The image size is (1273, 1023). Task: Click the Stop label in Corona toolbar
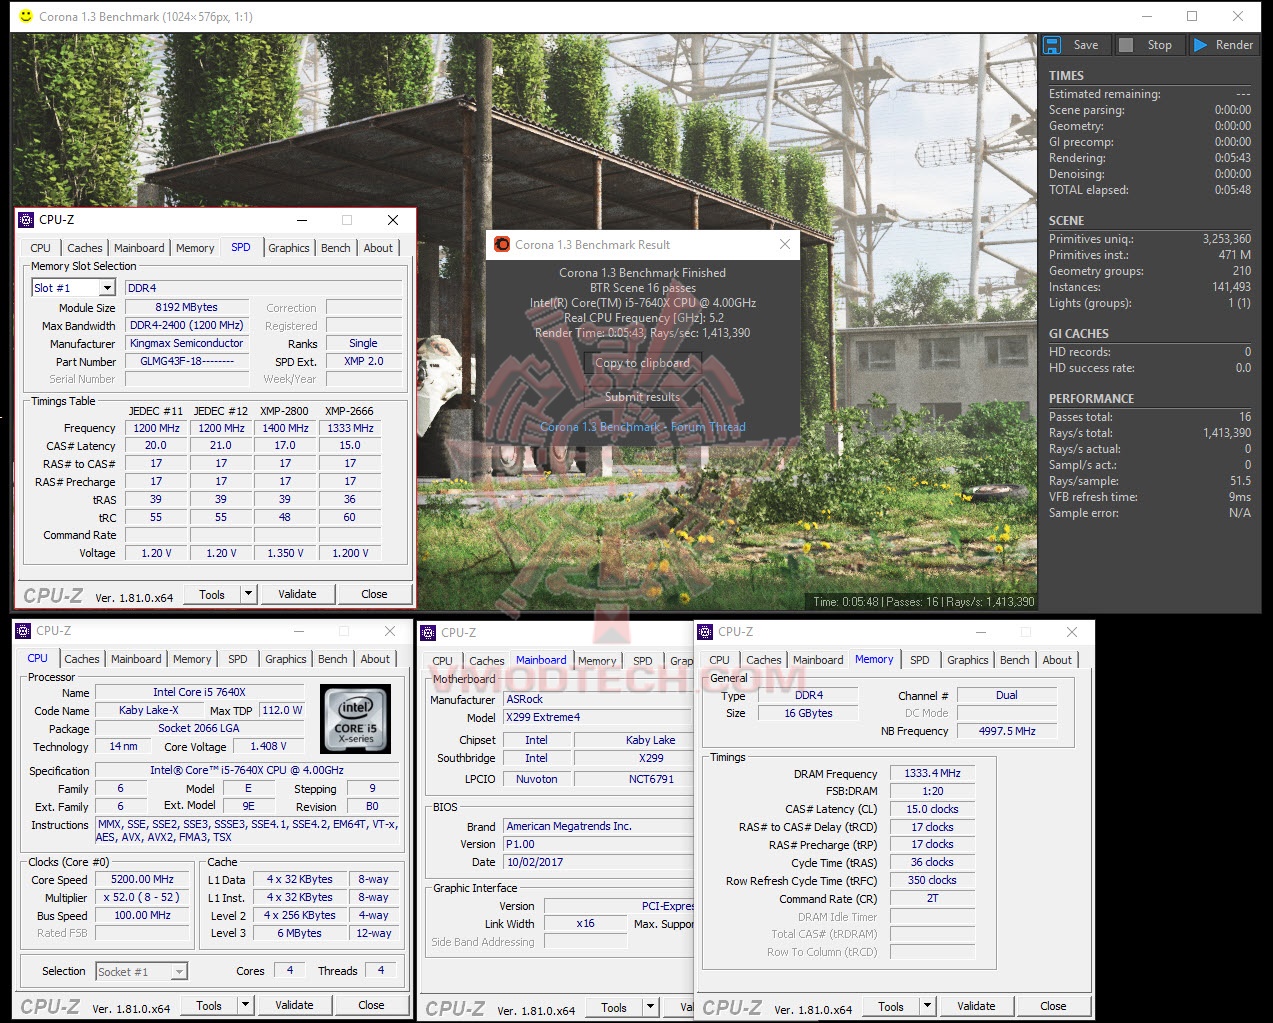(x=1160, y=45)
